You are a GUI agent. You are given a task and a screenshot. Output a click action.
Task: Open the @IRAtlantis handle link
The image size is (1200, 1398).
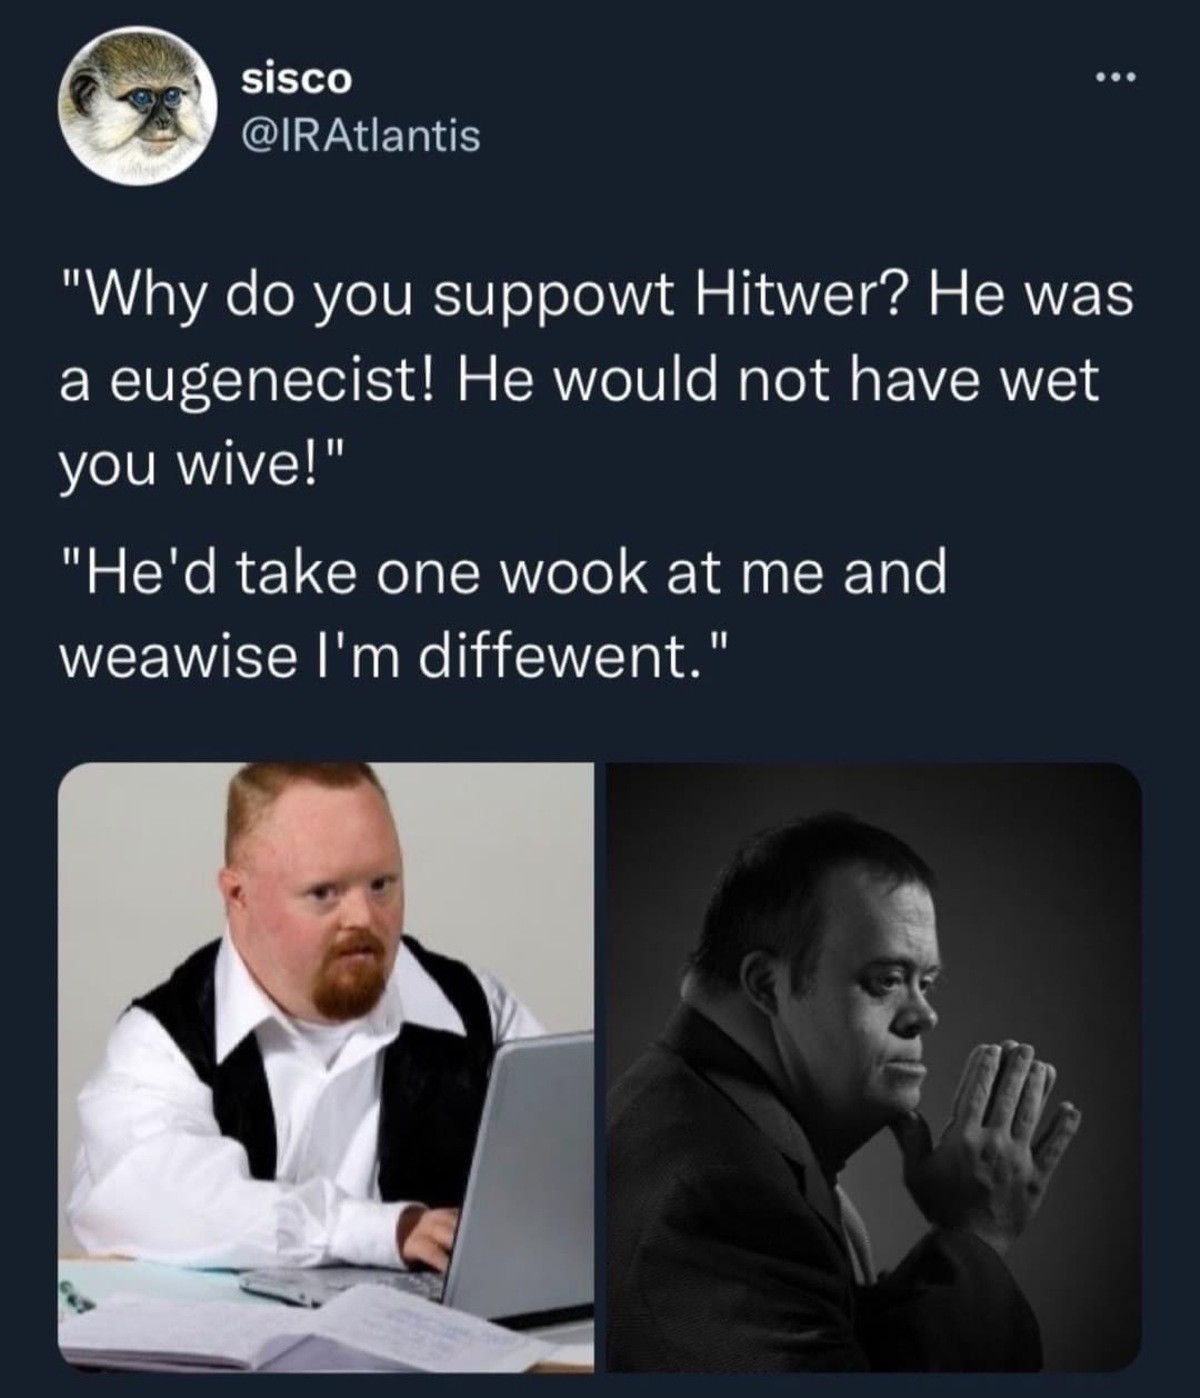tap(361, 135)
